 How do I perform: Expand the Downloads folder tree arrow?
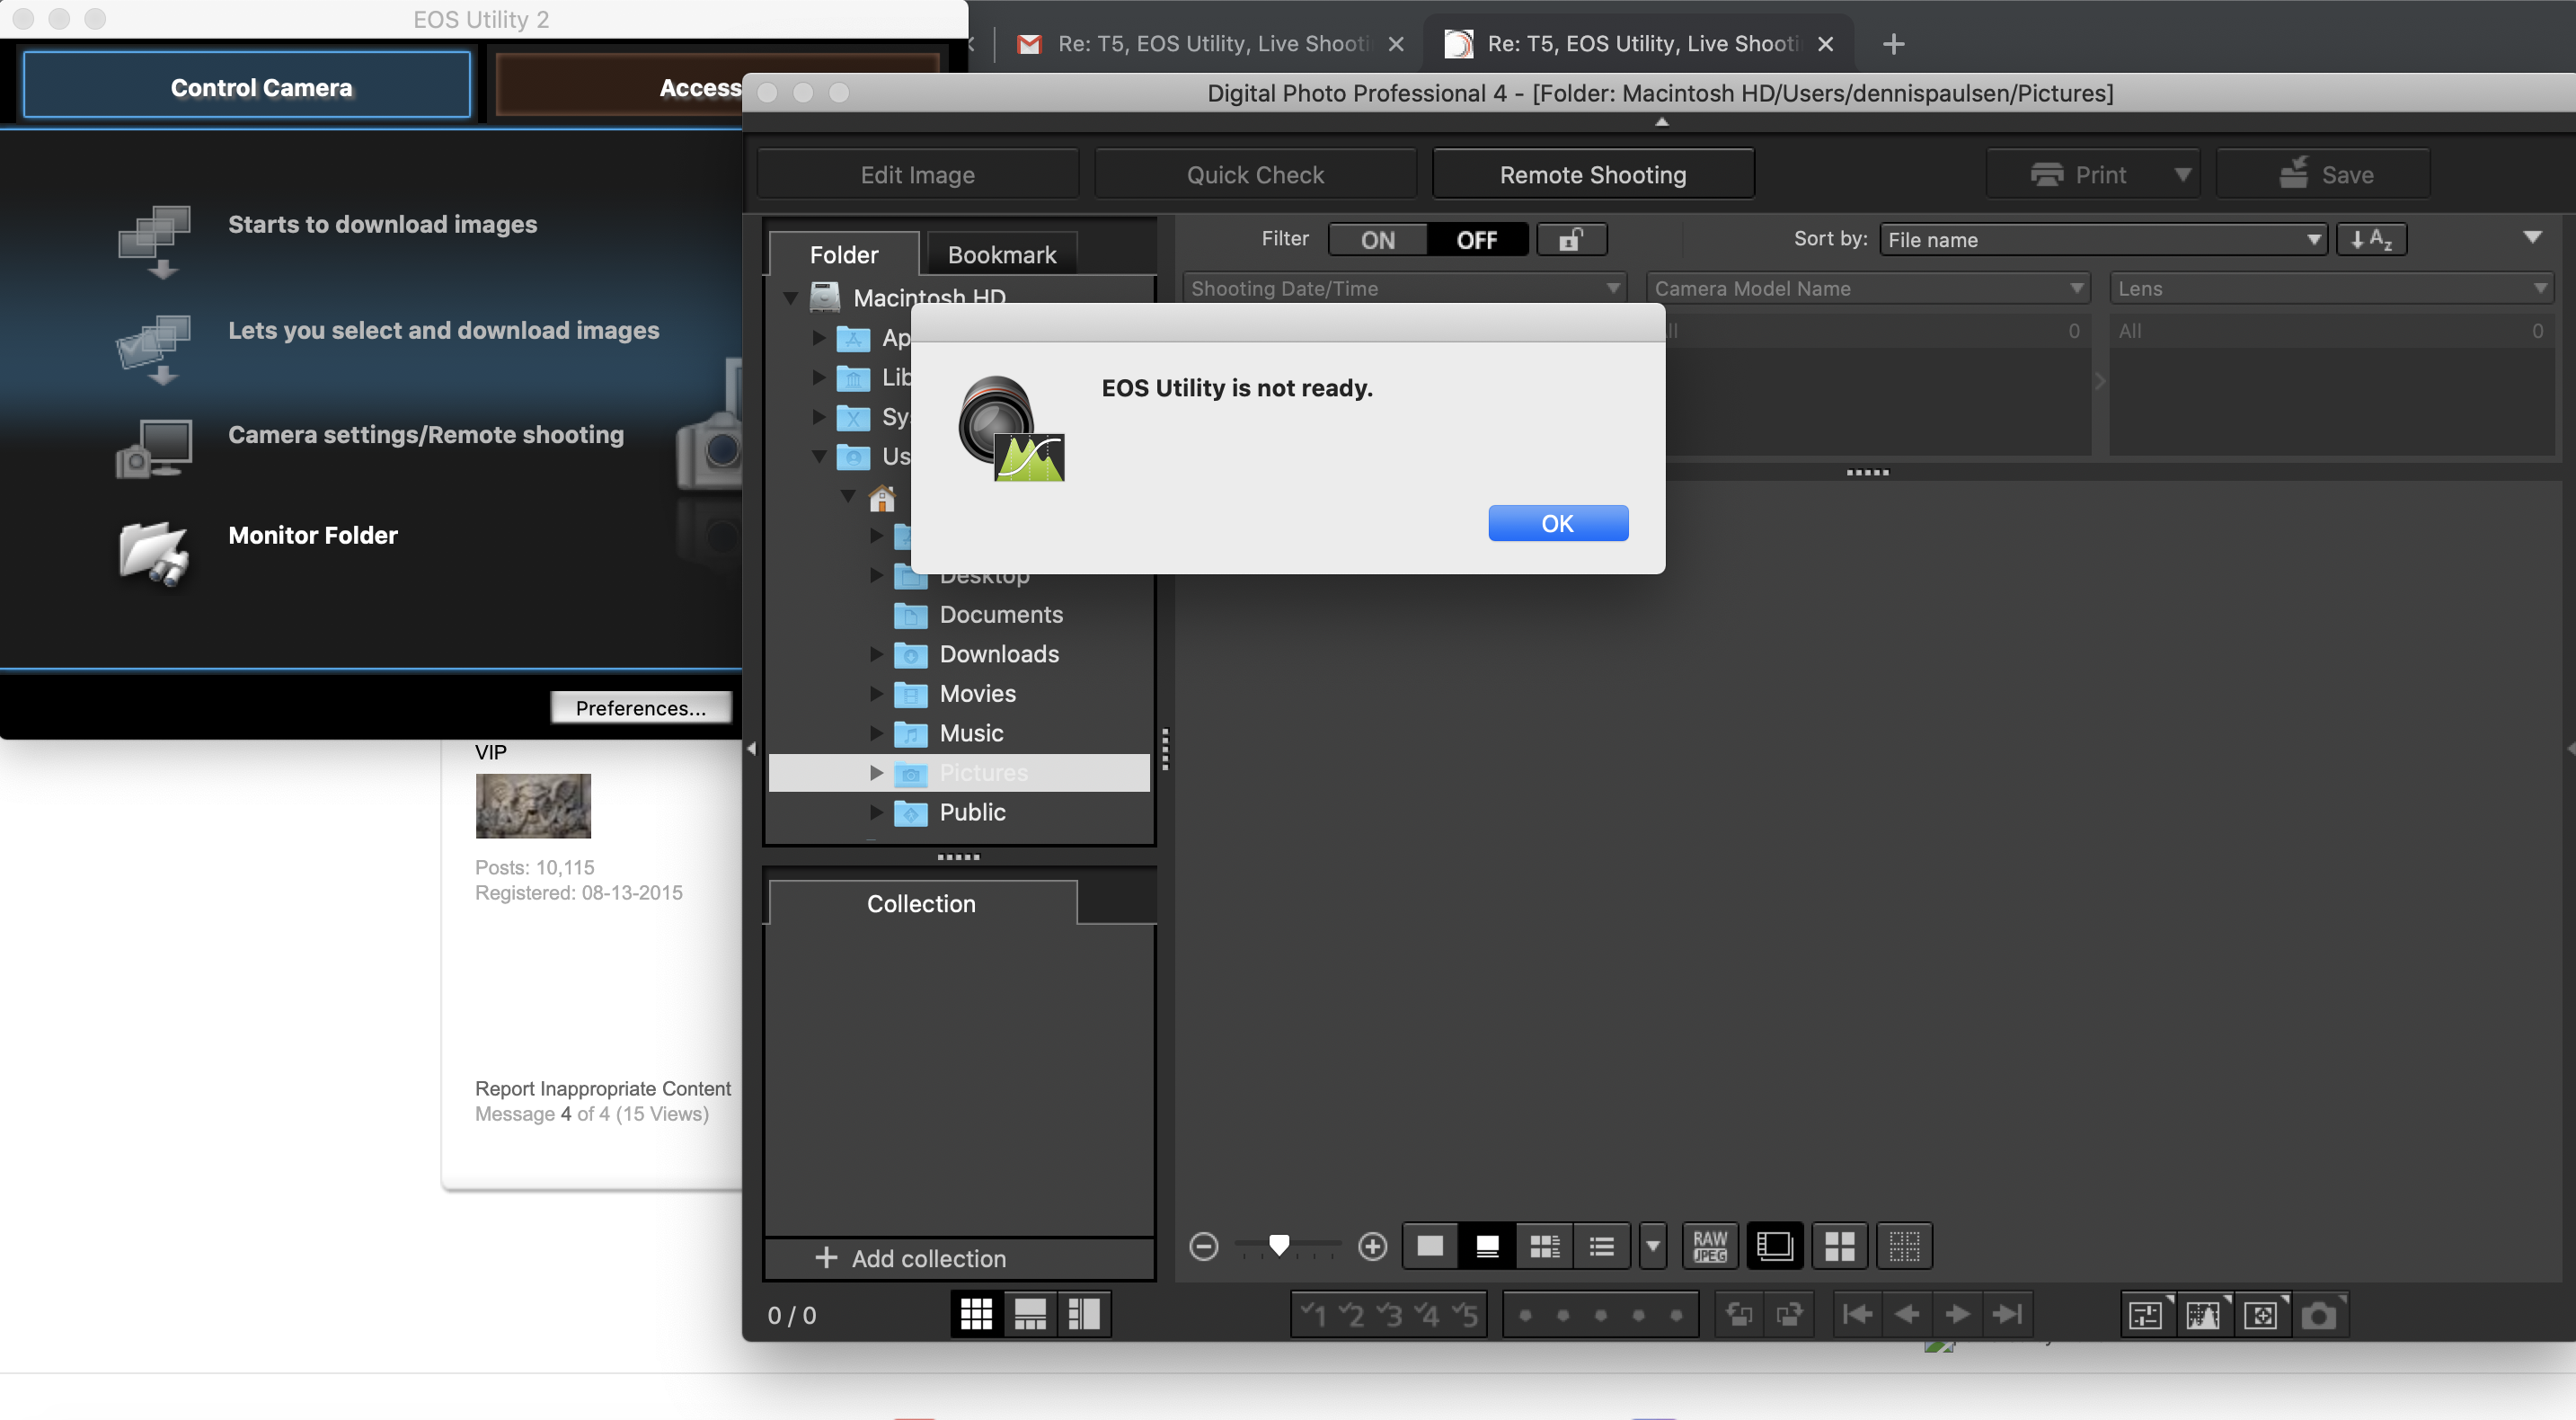tap(876, 654)
